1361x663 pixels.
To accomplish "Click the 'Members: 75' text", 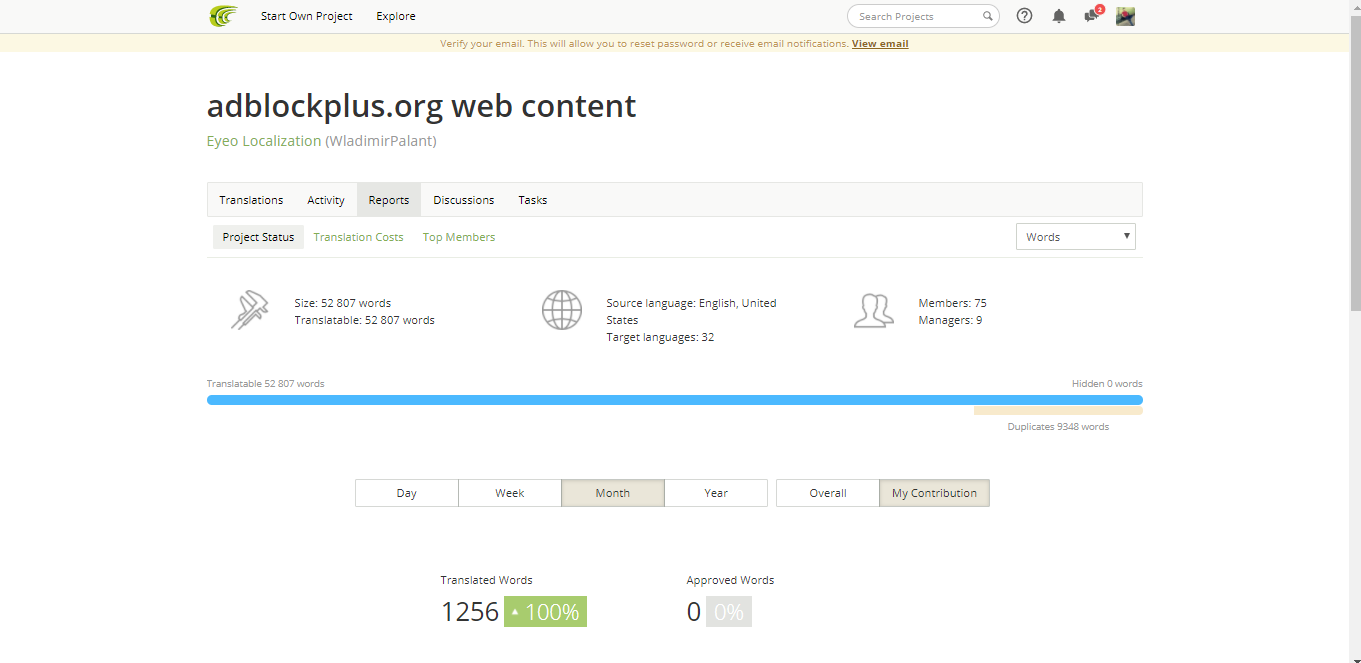I will coord(952,303).
